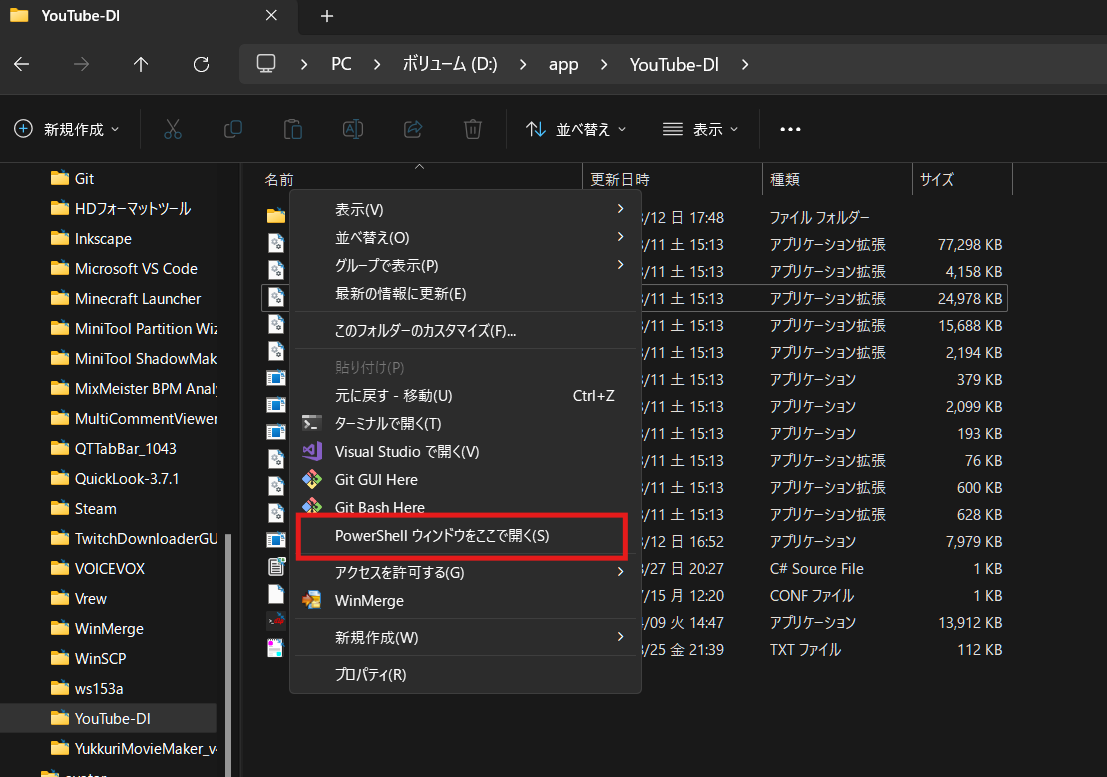
Task: Expand chevron after ボリューム (D:) in path
Action: (523, 64)
